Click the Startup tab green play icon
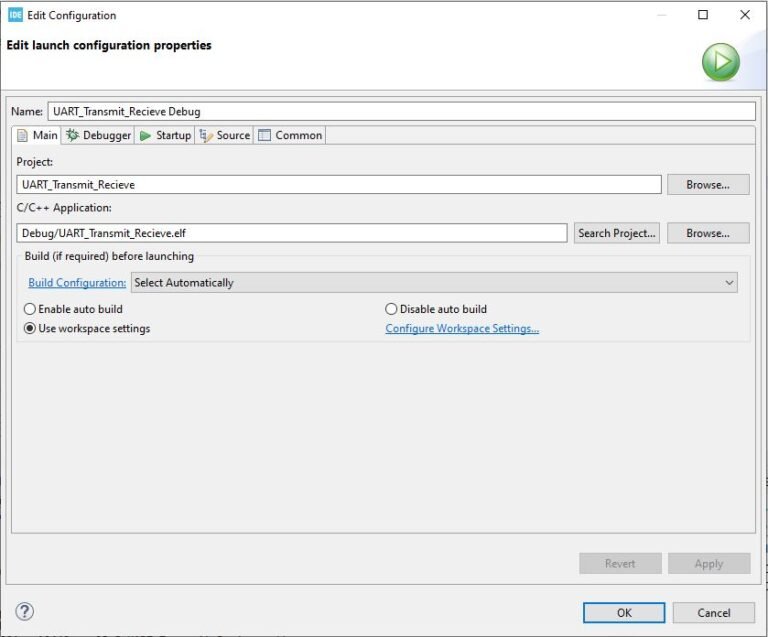This screenshot has width=768, height=637. (145, 136)
